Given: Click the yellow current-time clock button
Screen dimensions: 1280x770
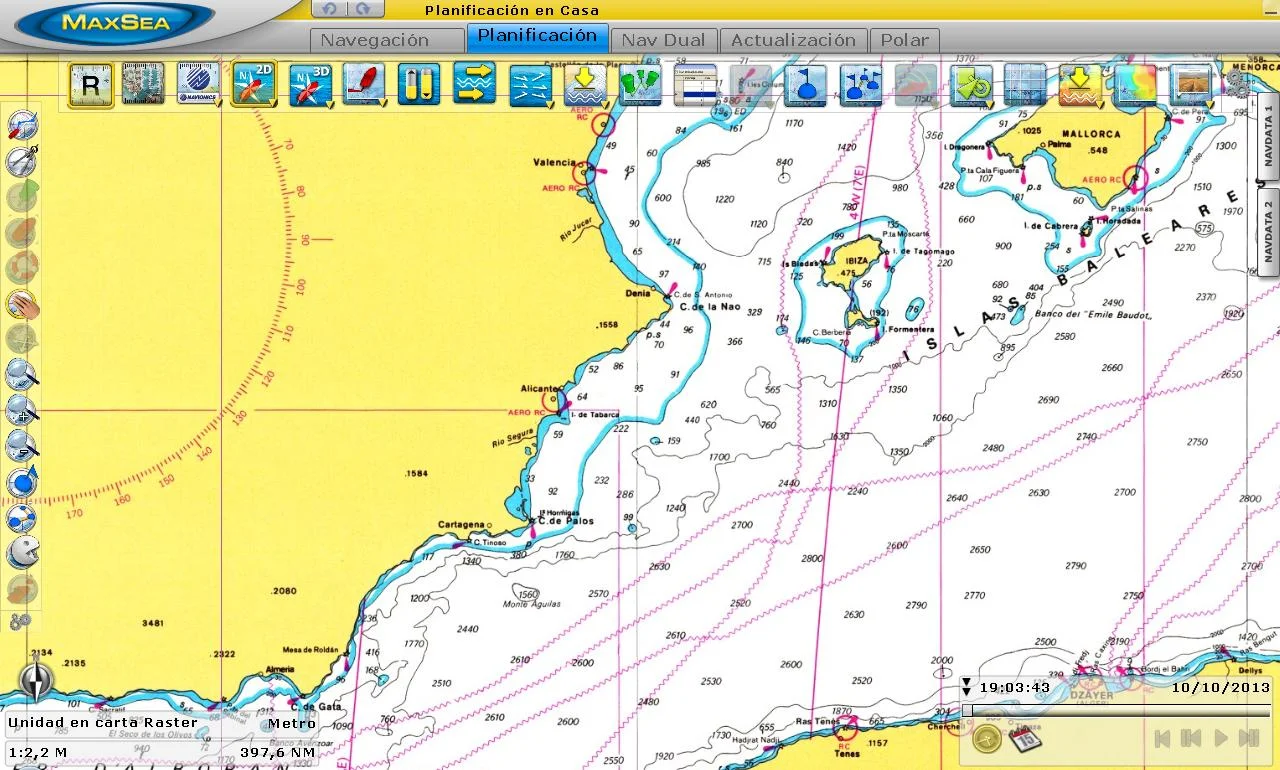Looking at the screenshot, I should [x=986, y=739].
